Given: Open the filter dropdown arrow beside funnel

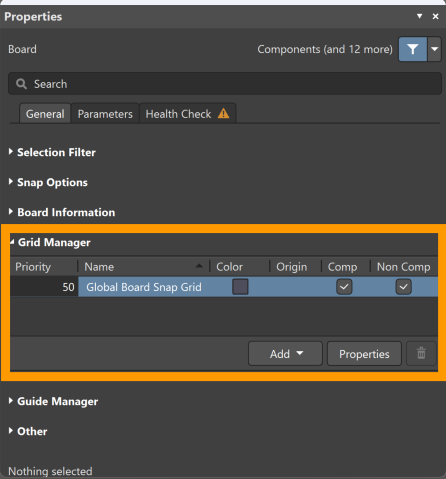Looking at the screenshot, I should click(x=434, y=49).
